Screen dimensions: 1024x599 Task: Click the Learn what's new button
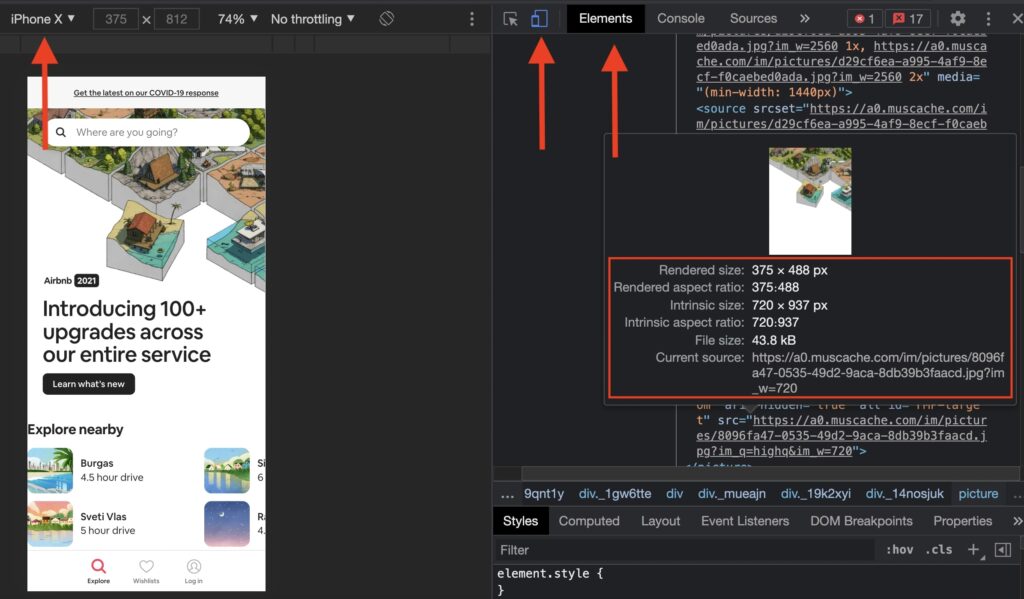(x=91, y=383)
